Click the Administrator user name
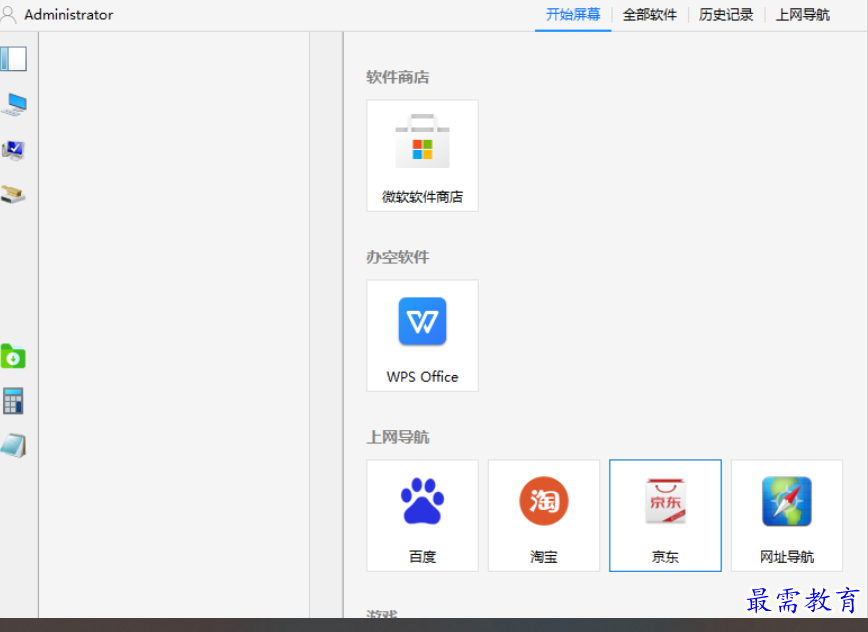The image size is (868, 632). (x=69, y=15)
